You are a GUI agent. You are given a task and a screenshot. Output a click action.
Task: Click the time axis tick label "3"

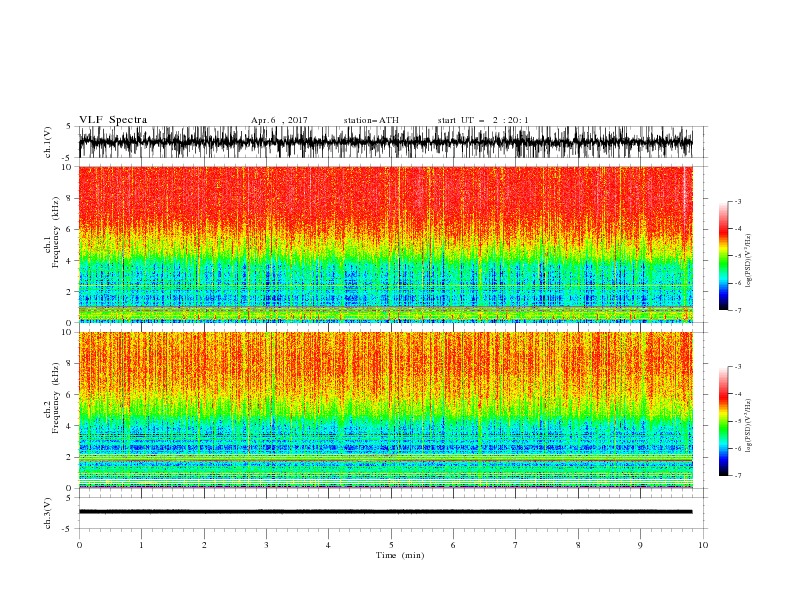pos(266,545)
